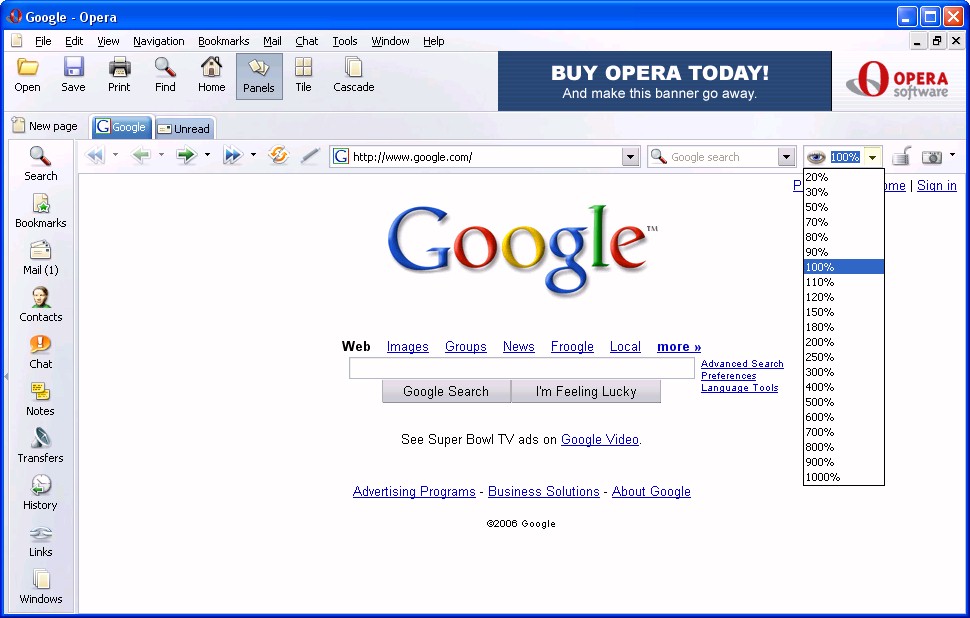Click I'm Feeling Lucky button
The image size is (970, 618).
pos(586,392)
